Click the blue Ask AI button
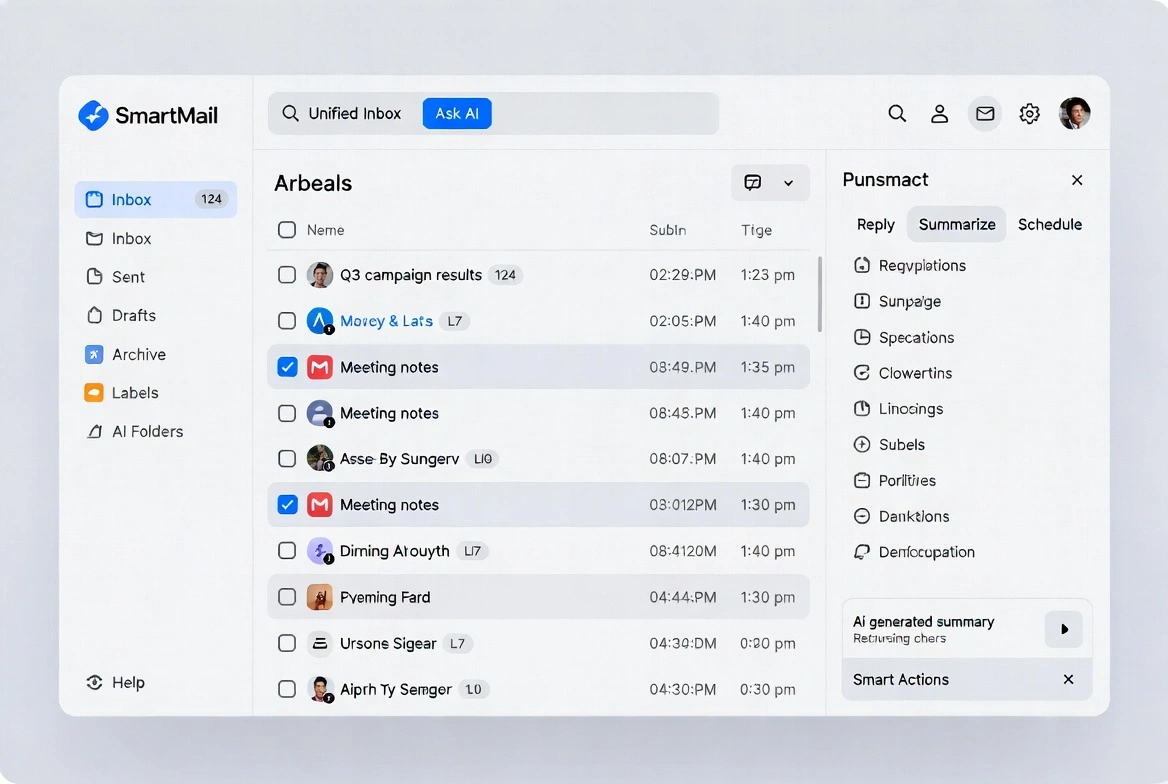This screenshot has width=1168, height=784. point(457,113)
